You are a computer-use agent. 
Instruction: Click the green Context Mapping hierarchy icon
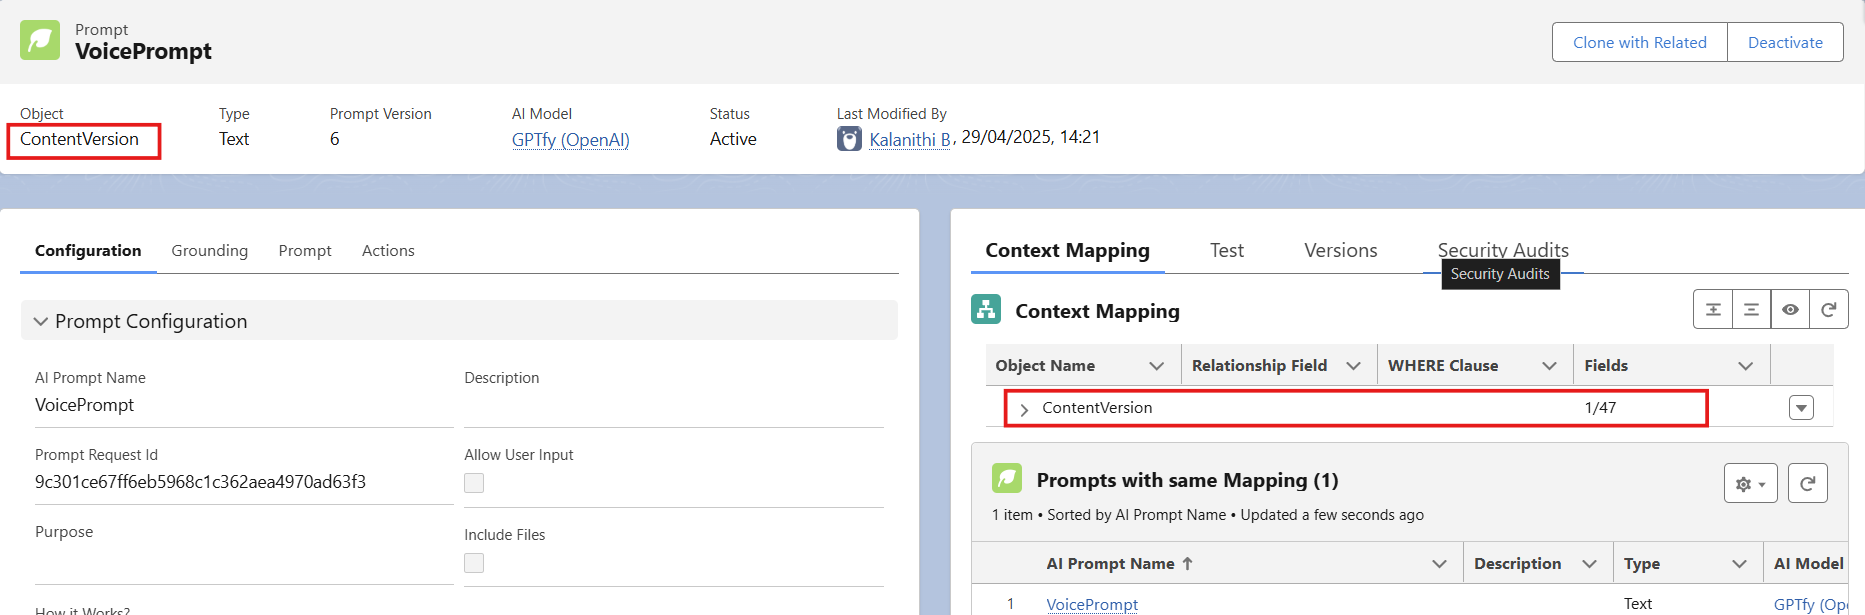[986, 310]
